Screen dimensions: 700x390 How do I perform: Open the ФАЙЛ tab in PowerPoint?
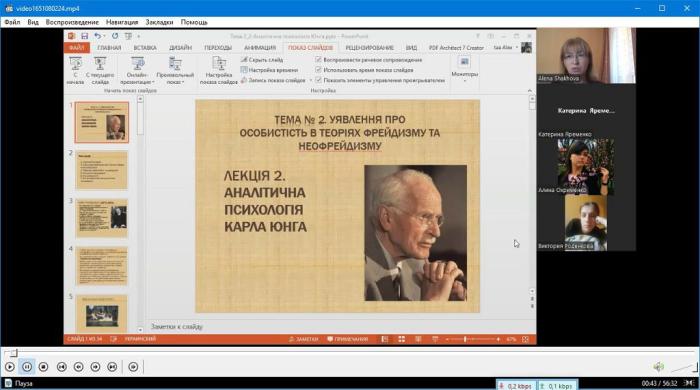(77, 48)
